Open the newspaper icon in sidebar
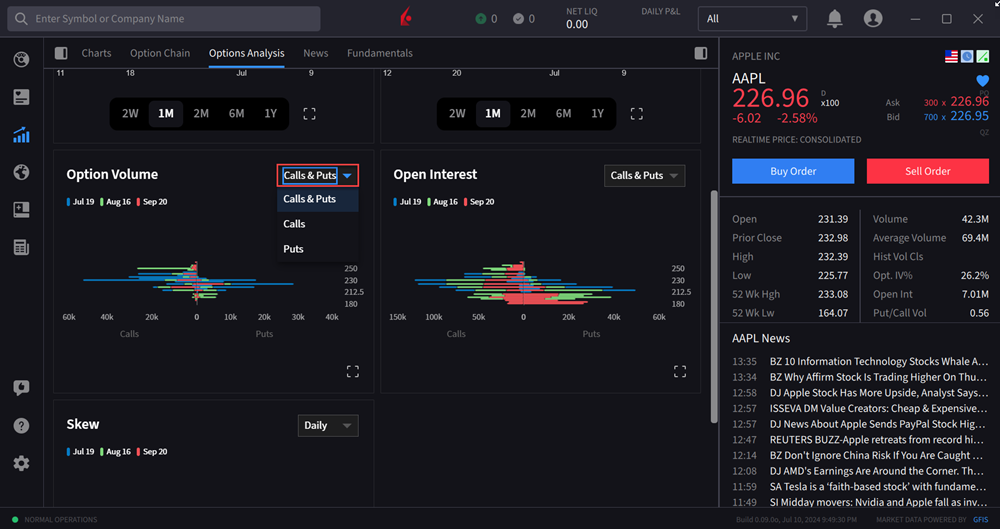 coord(21,248)
